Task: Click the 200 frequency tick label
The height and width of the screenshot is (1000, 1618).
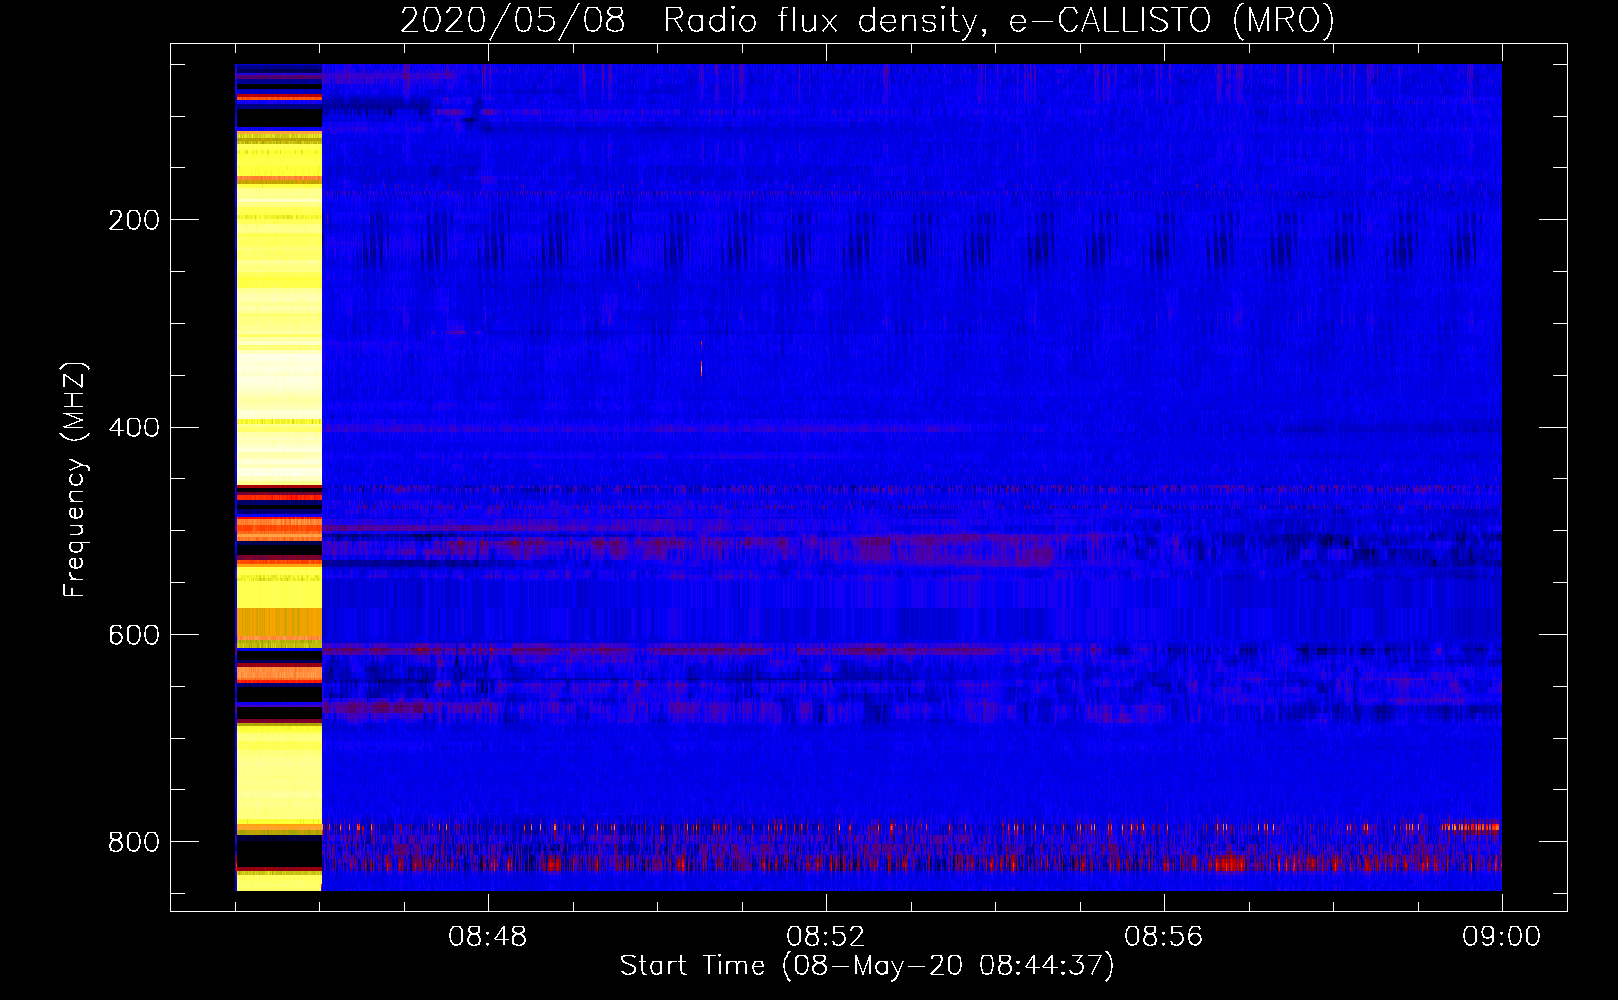Action: (133, 220)
